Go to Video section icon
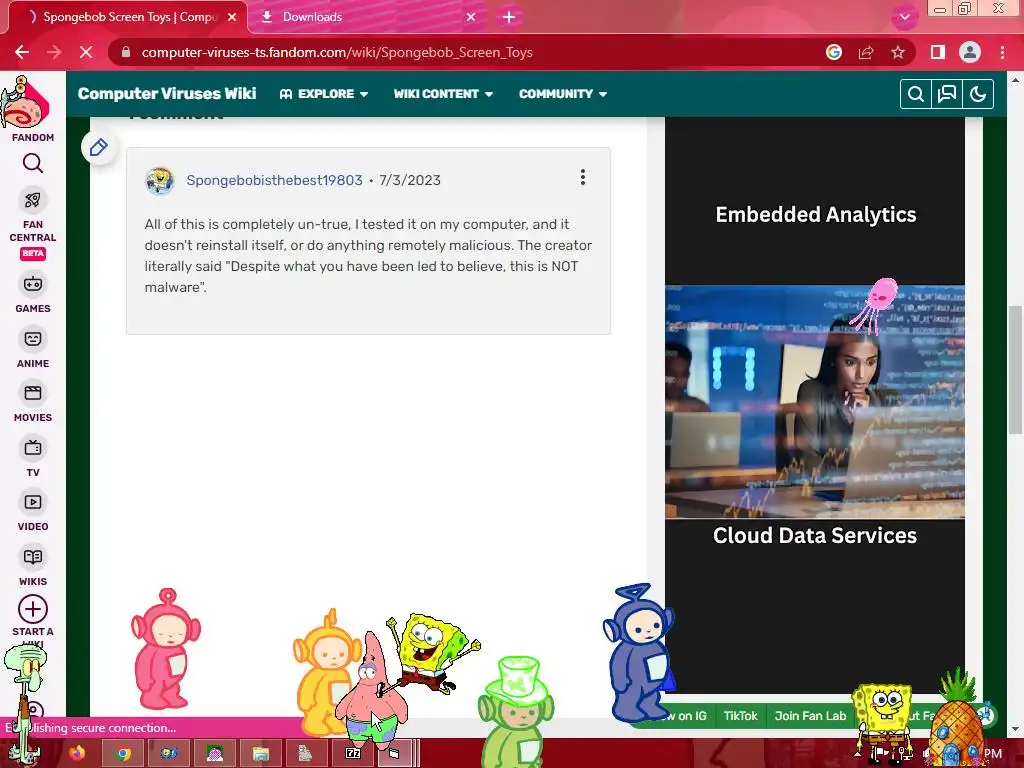The height and width of the screenshot is (768, 1024). 33,502
